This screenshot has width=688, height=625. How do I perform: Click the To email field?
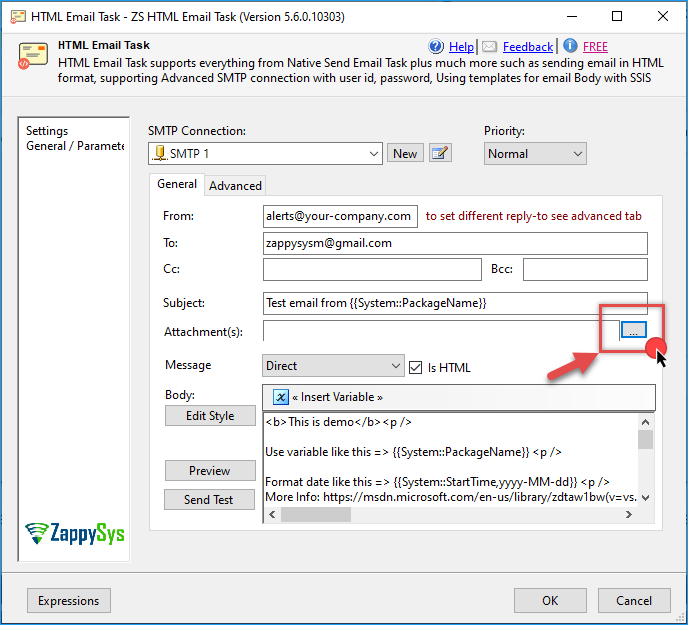455,243
